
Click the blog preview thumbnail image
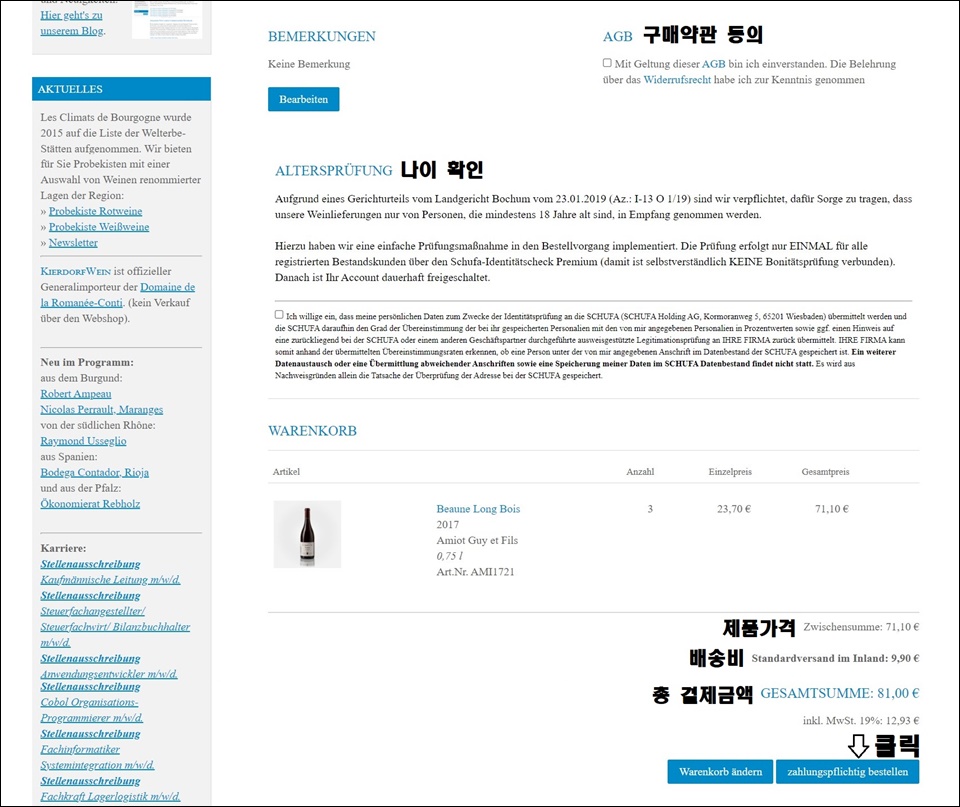(x=167, y=20)
